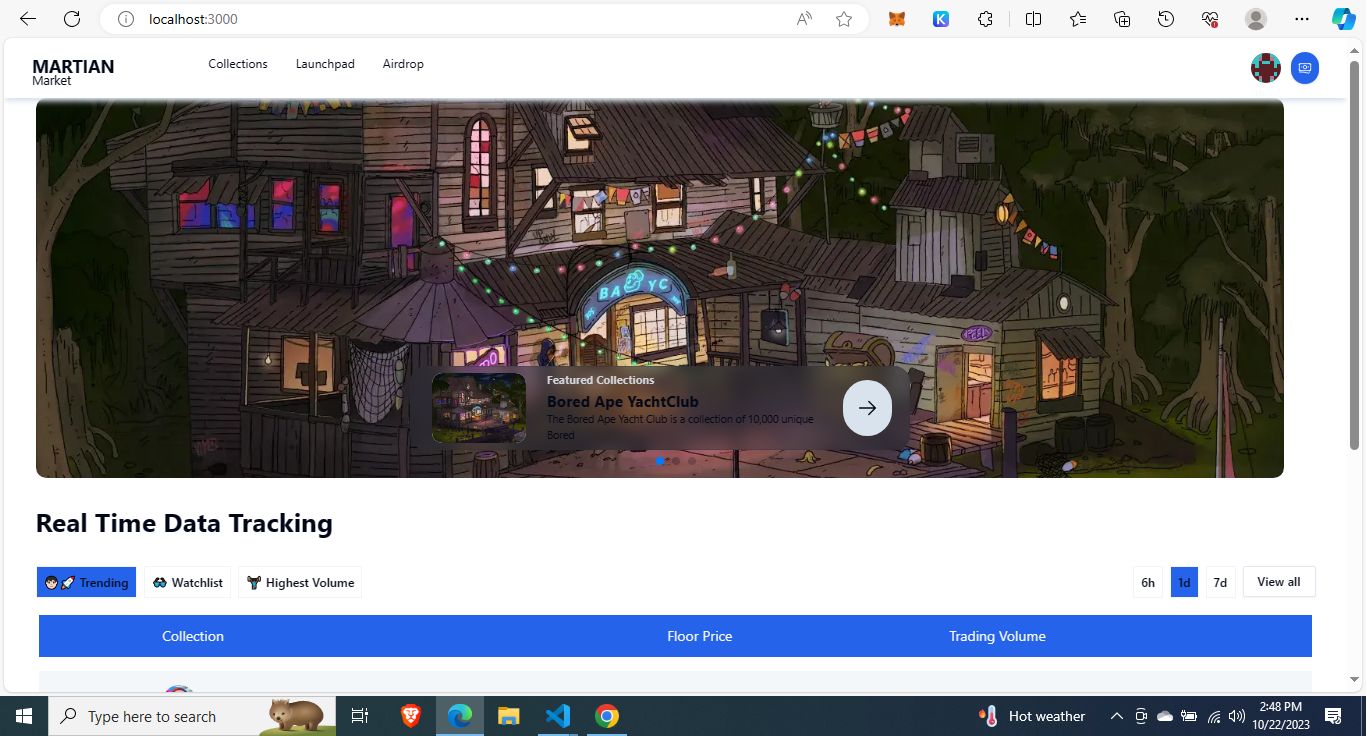The height and width of the screenshot is (736, 1366).
Task: Open the Windows Start menu
Action: (24, 716)
